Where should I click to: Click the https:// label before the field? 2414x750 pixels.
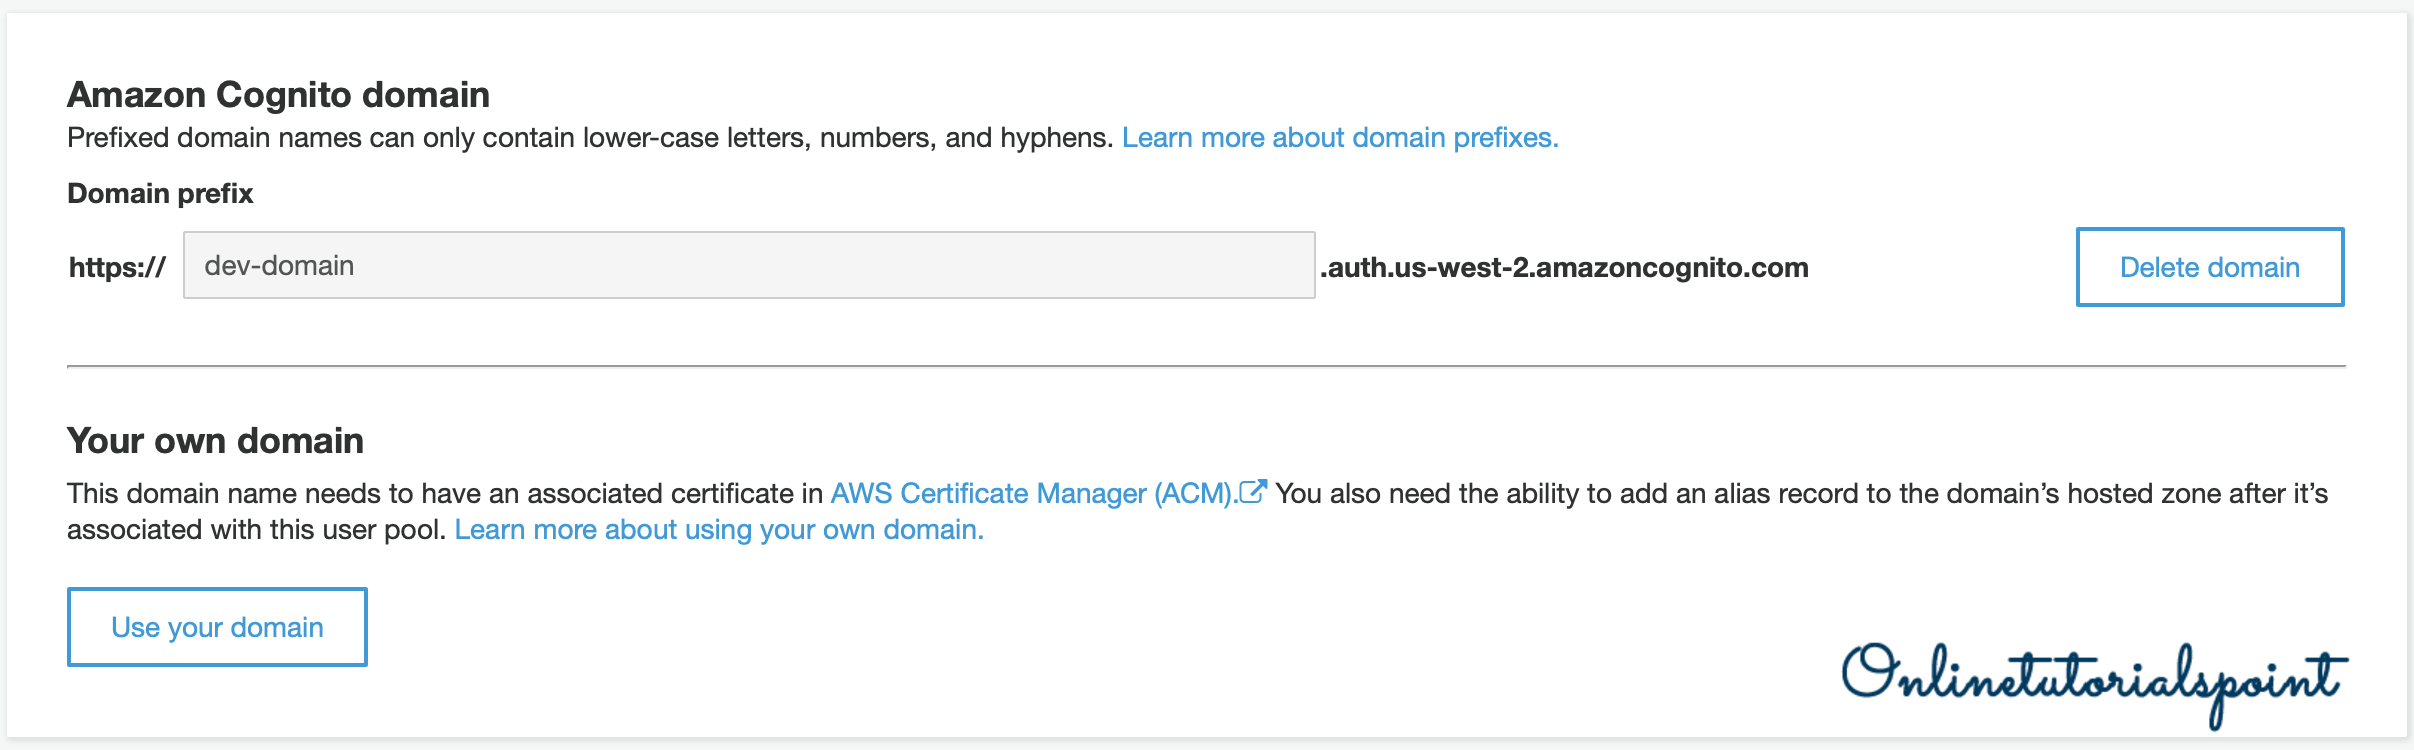click(117, 268)
